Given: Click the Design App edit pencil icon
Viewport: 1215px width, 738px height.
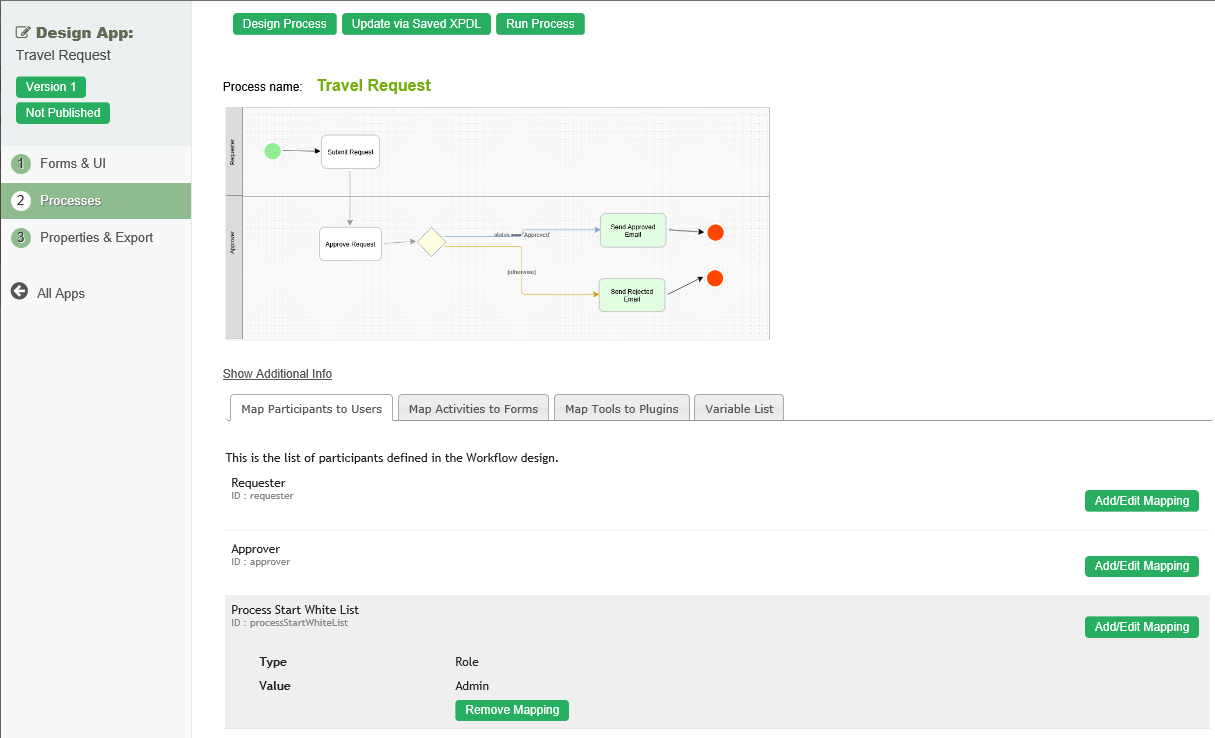Looking at the screenshot, I should [23, 33].
